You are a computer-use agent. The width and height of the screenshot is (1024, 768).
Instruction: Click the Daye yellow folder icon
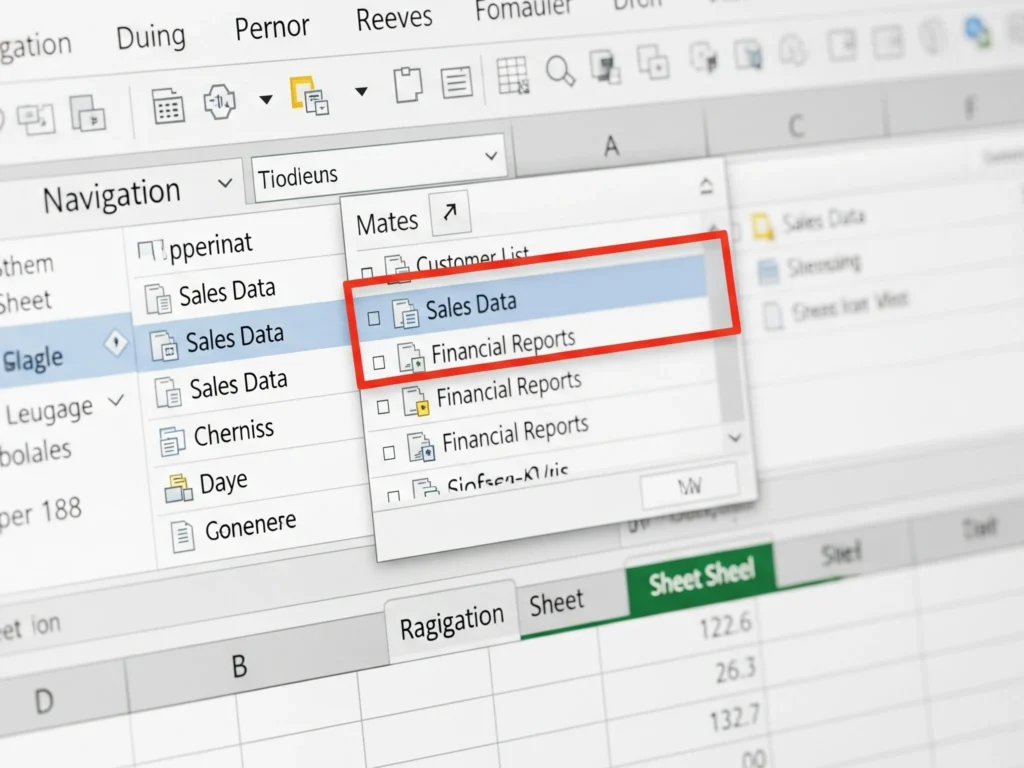point(176,488)
